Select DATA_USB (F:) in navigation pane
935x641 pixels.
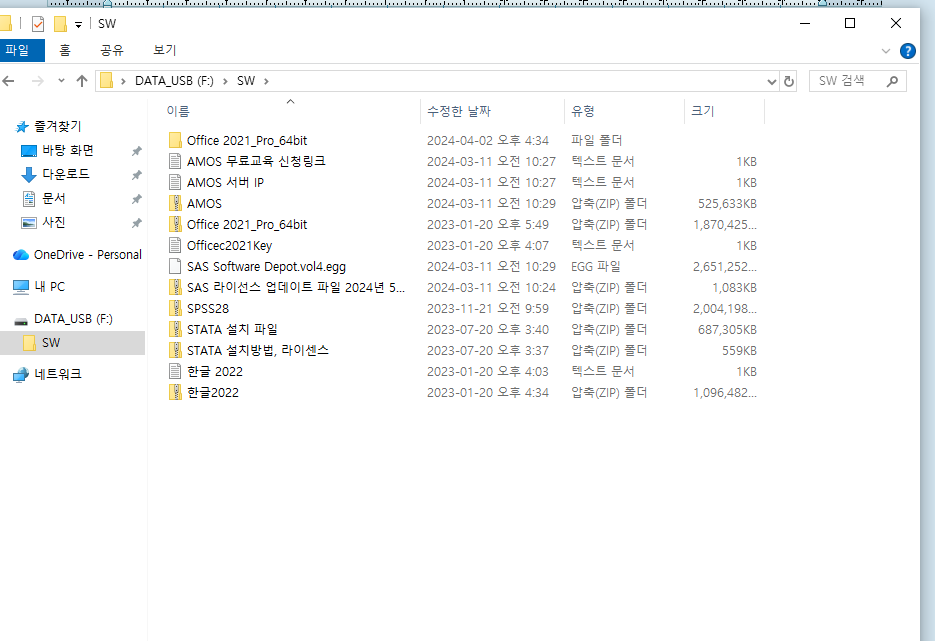73,319
